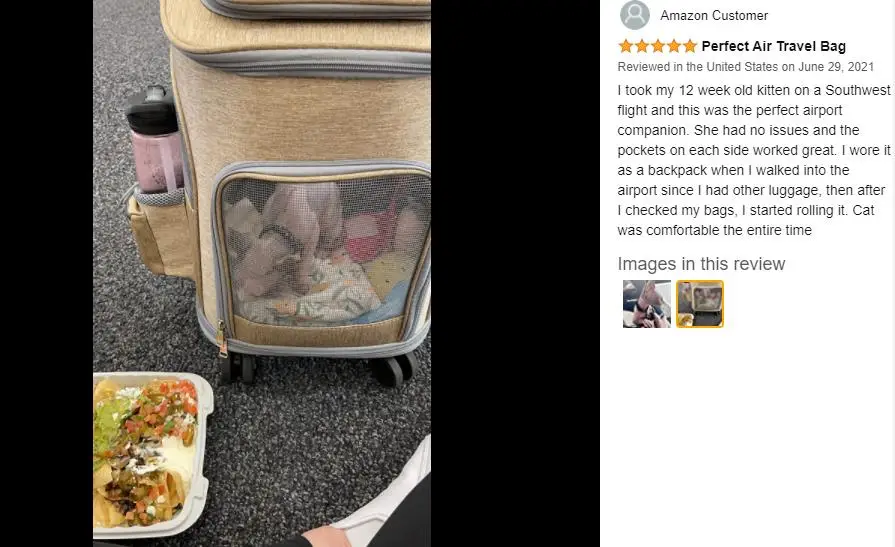
Task: Select the second rating star
Action: tap(642, 46)
